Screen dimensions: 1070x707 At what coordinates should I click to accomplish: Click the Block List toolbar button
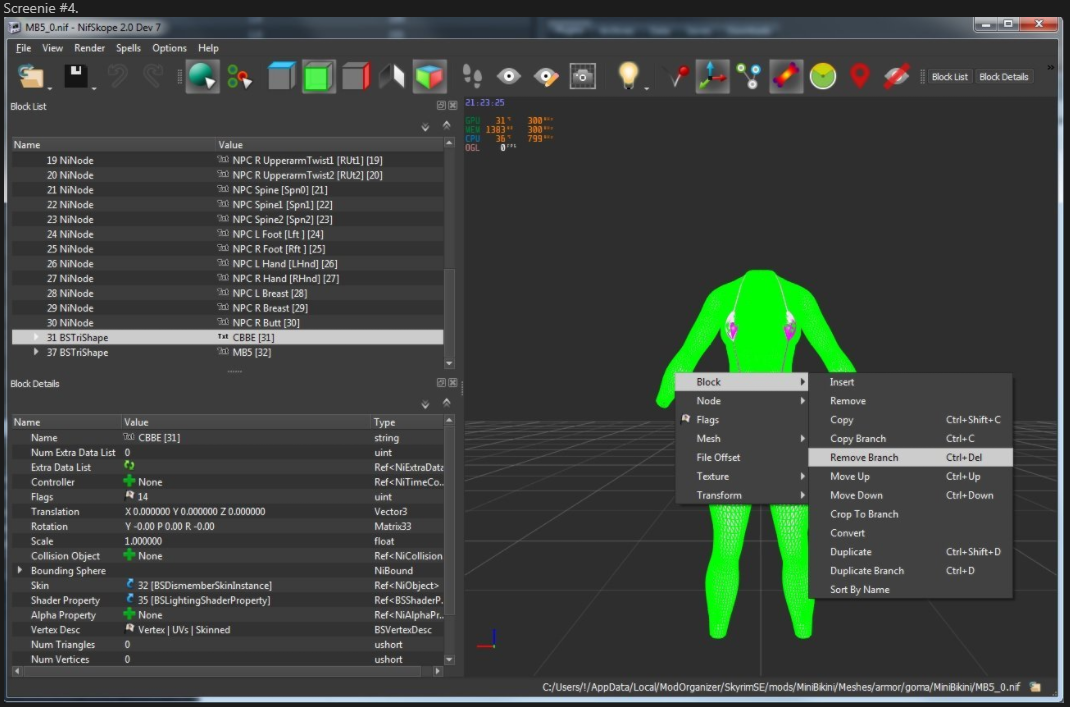click(x=950, y=76)
